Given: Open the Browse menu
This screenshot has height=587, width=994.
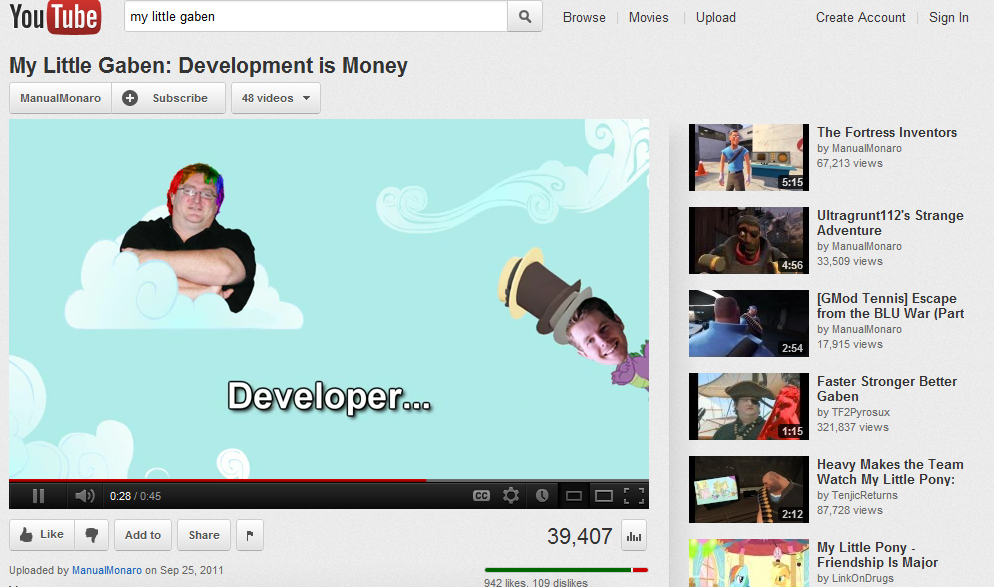Looking at the screenshot, I should click(584, 18).
